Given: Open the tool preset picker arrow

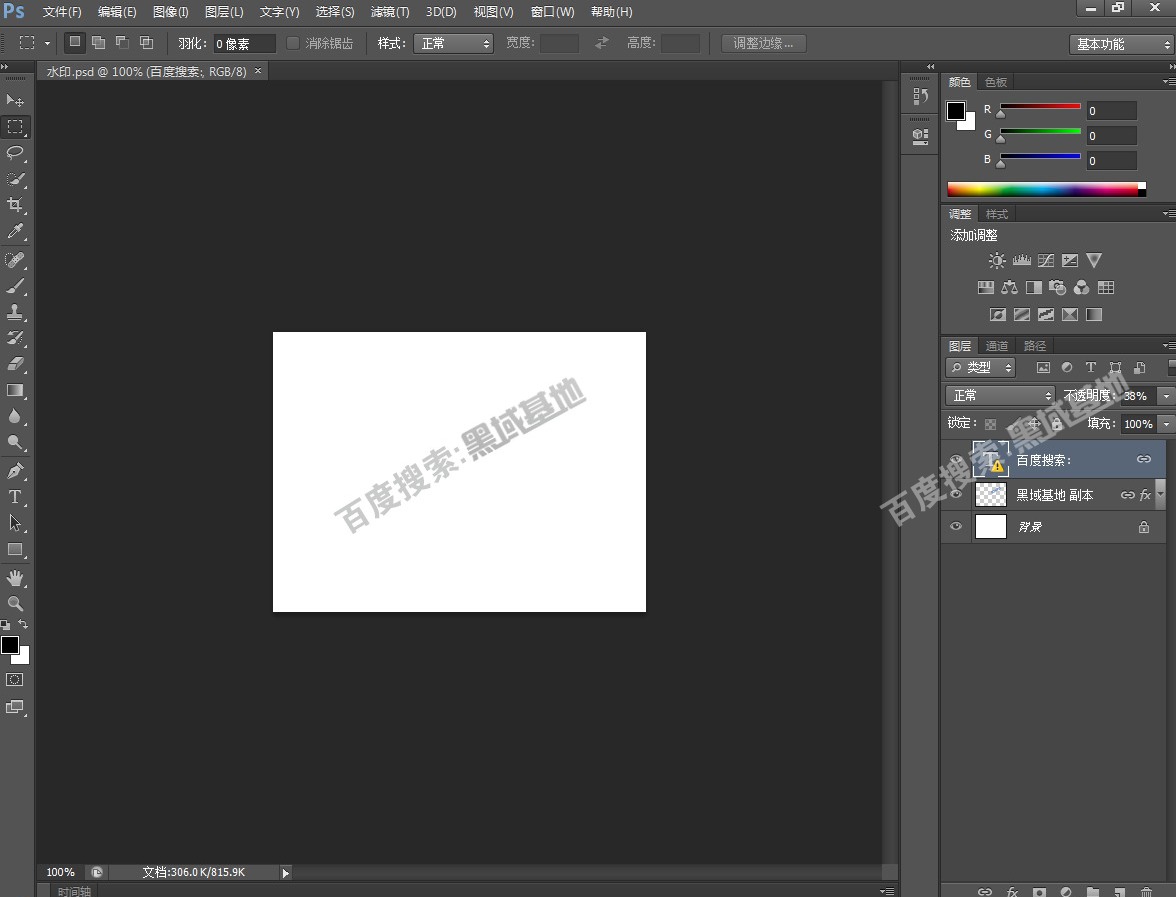Looking at the screenshot, I should pos(47,44).
